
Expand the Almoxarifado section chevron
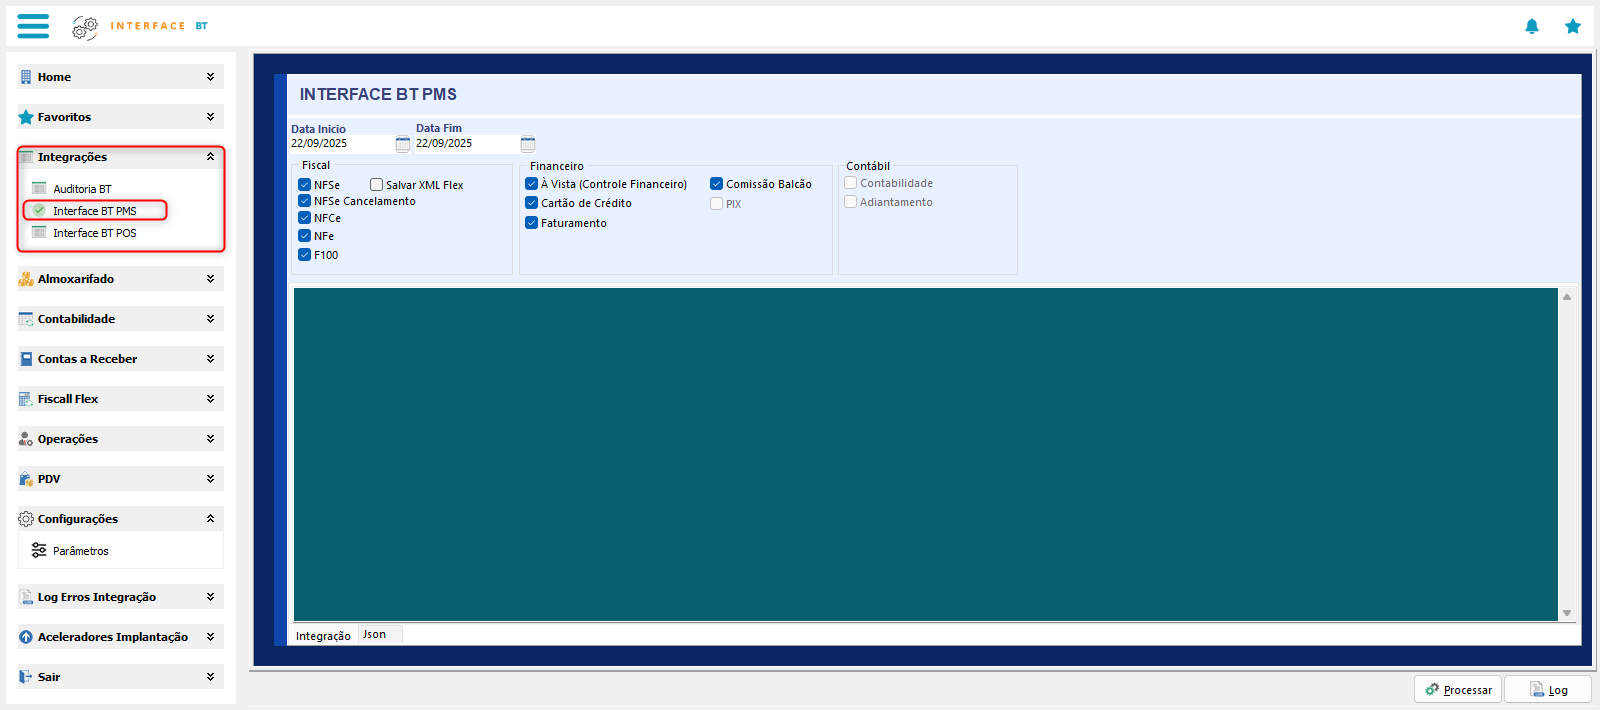click(210, 279)
